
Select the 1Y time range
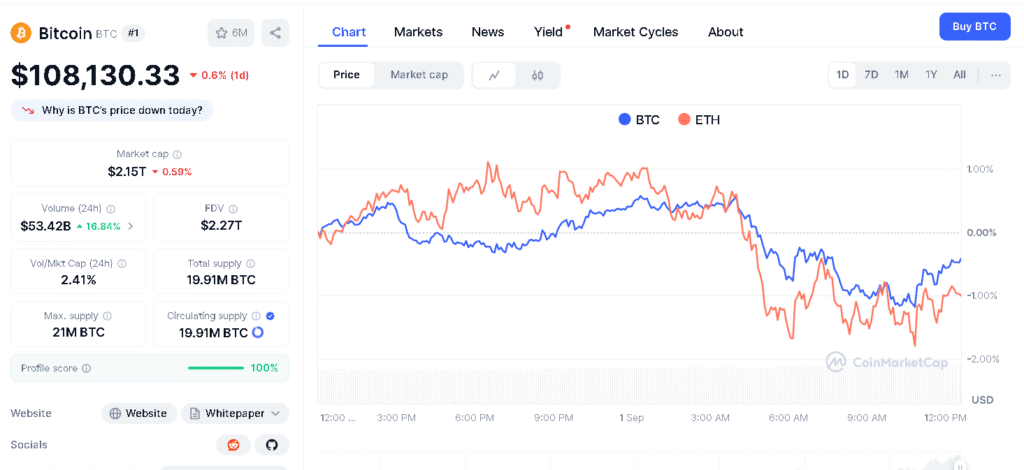pos(931,75)
